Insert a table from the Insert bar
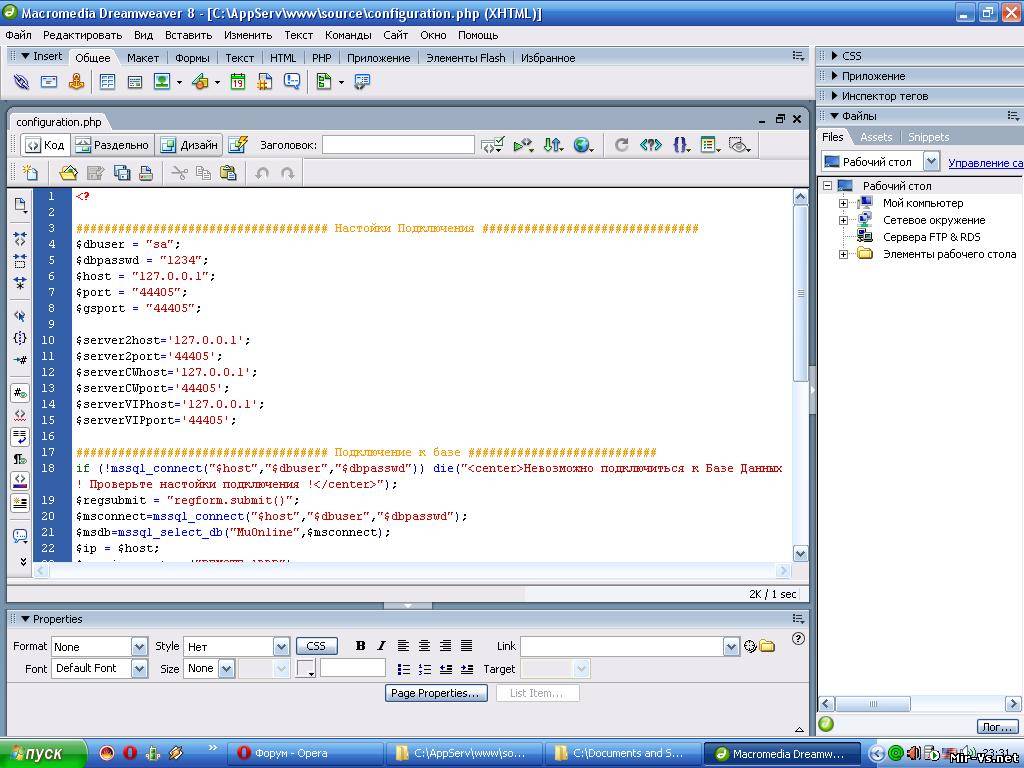The height and width of the screenshot is (768, 1024). [107, 82]
